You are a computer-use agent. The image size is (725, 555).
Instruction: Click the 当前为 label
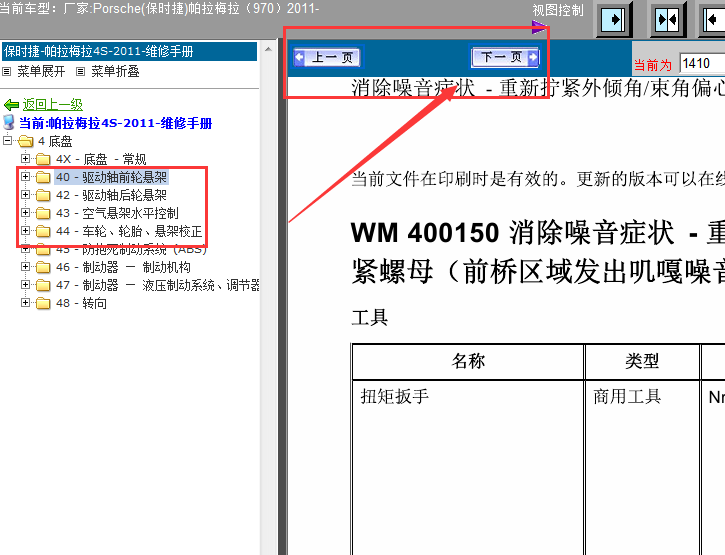pos(652,65)
